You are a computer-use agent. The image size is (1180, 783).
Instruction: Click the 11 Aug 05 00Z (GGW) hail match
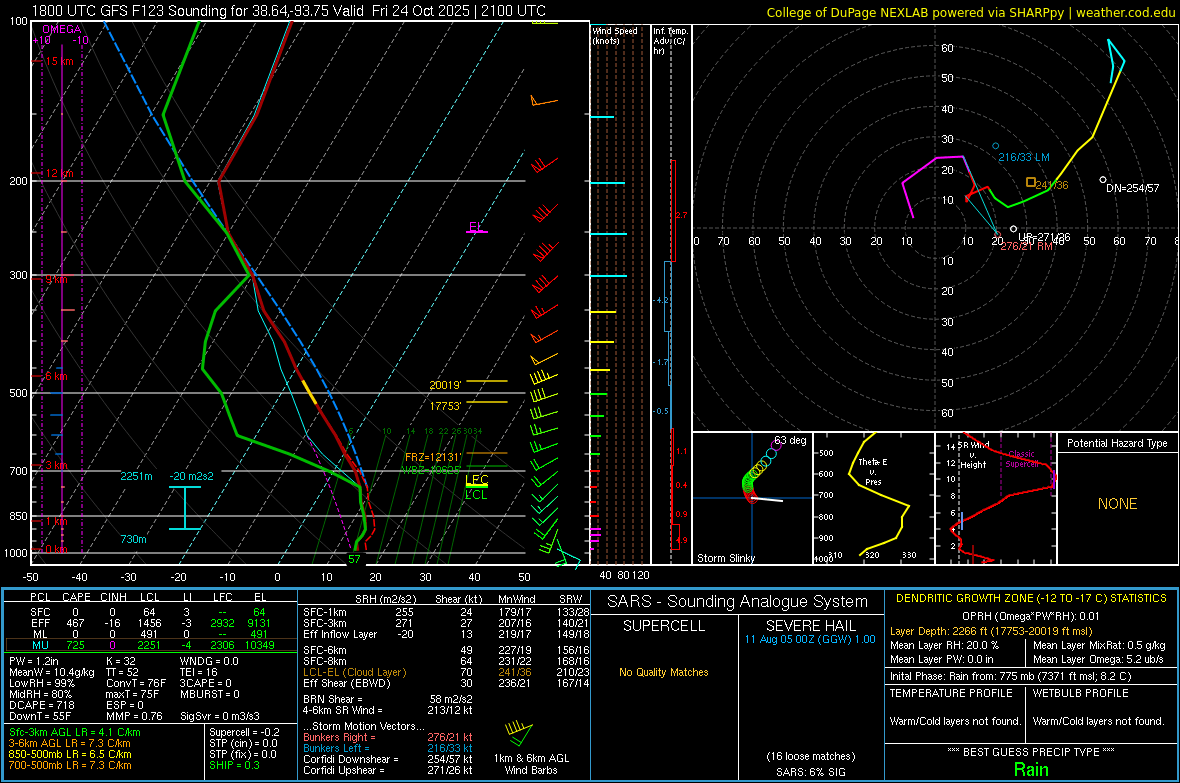pyautogui.click(x=810, y=639)
